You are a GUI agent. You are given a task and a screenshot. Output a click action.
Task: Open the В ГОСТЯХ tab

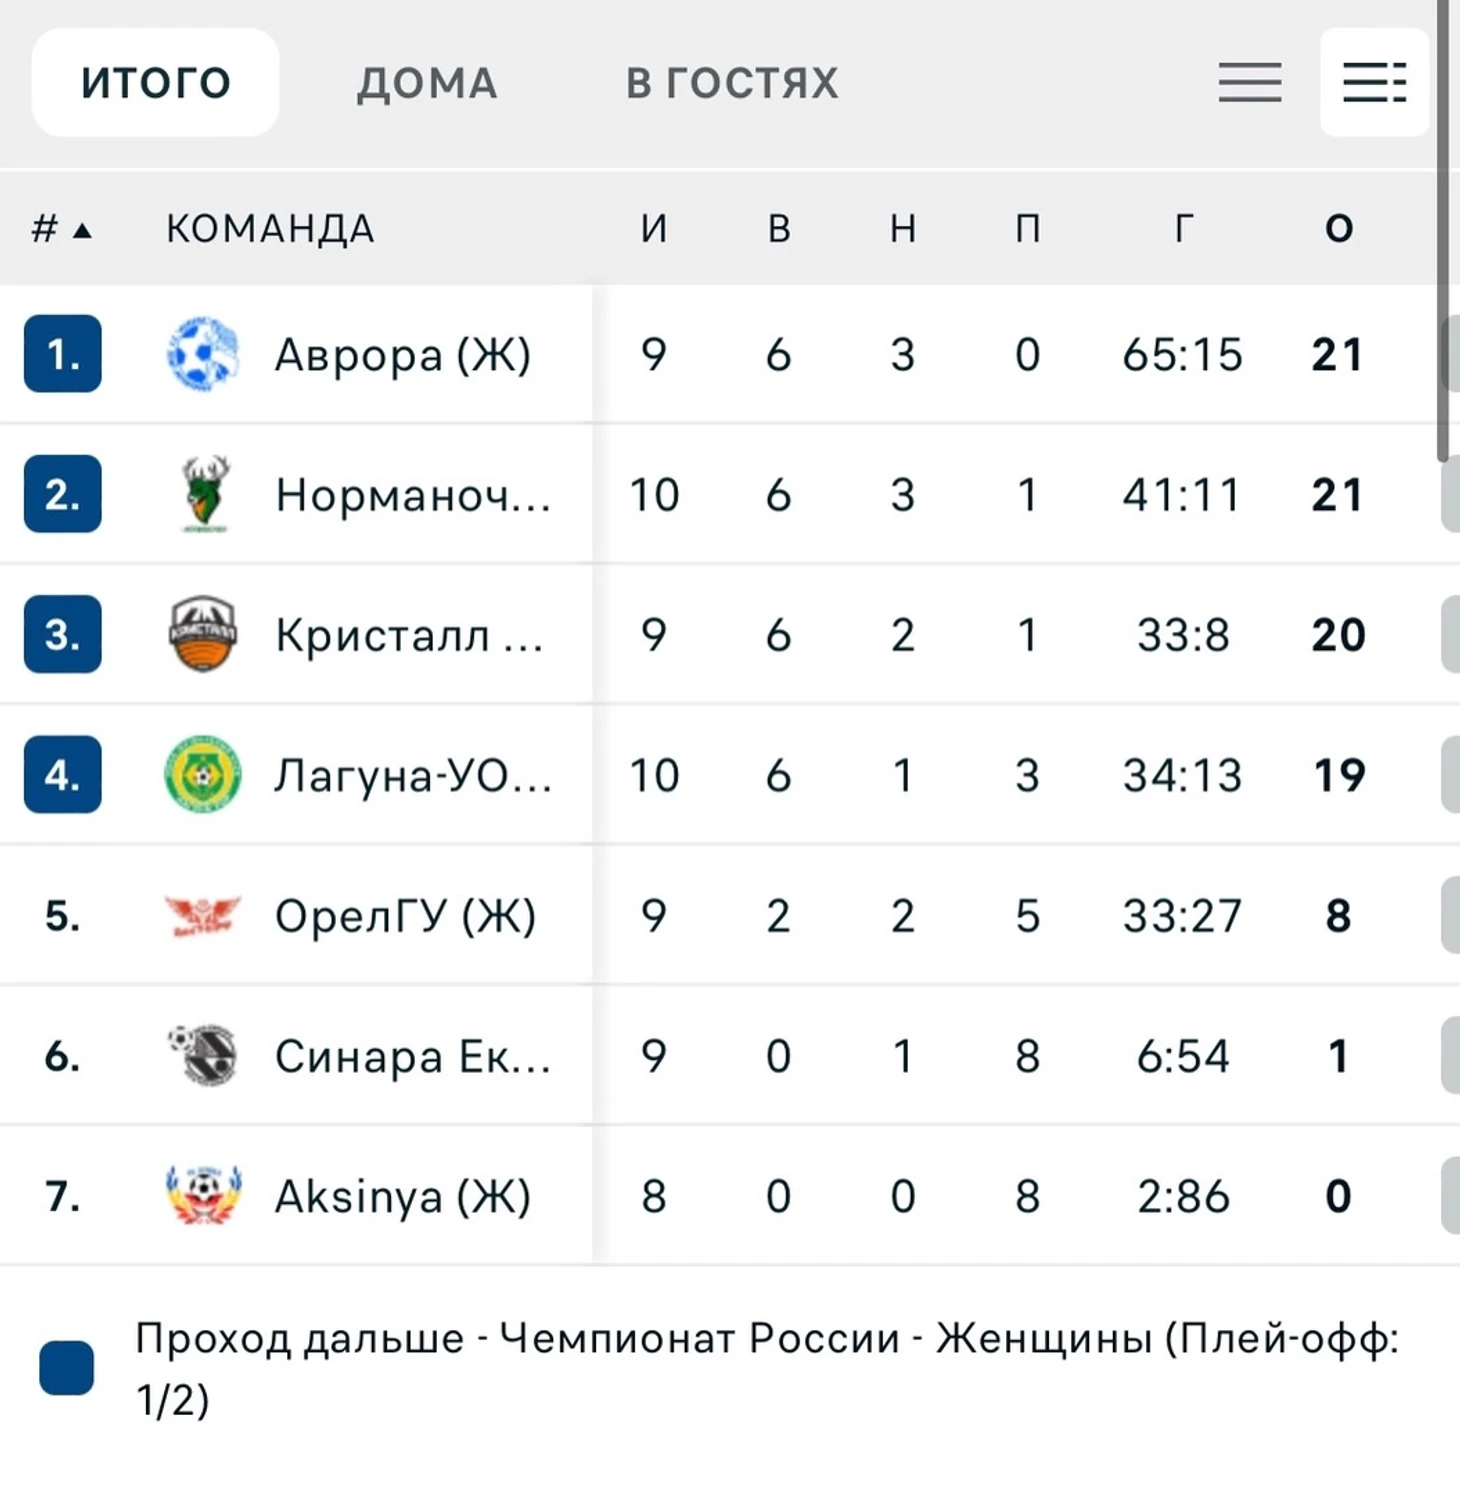tap(732, 83)
